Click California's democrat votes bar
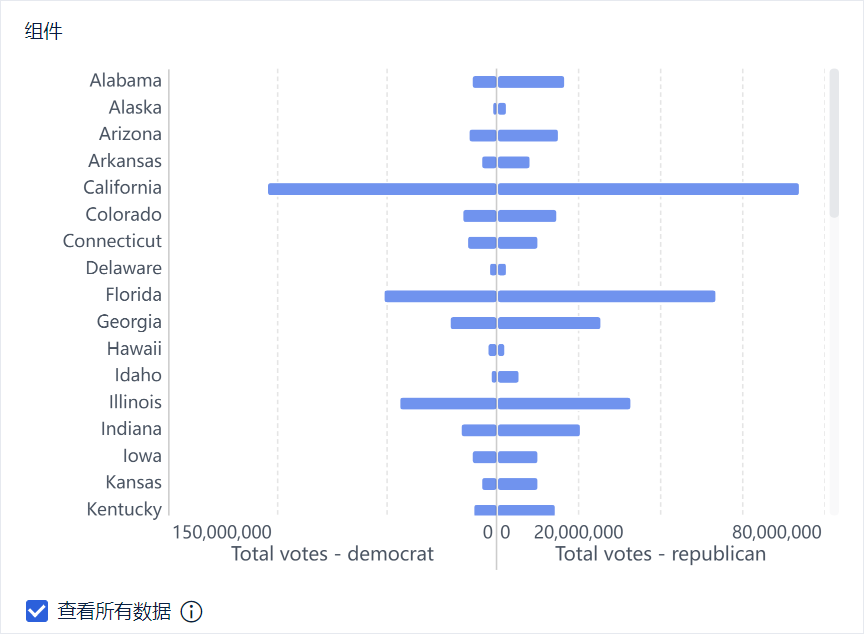 click(x=382, y=189)
